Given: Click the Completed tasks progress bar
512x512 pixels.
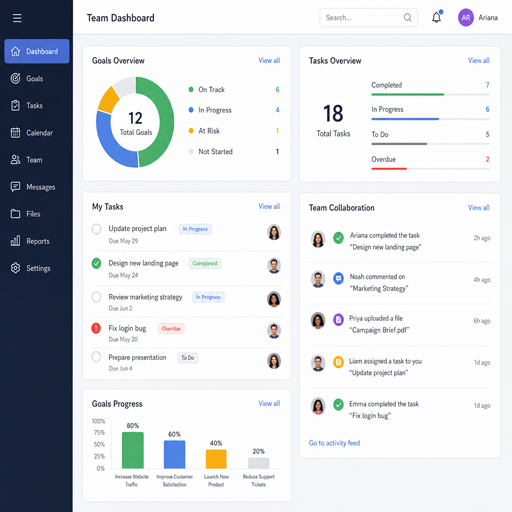Looking at the screenshot, I should click(430, 95).
